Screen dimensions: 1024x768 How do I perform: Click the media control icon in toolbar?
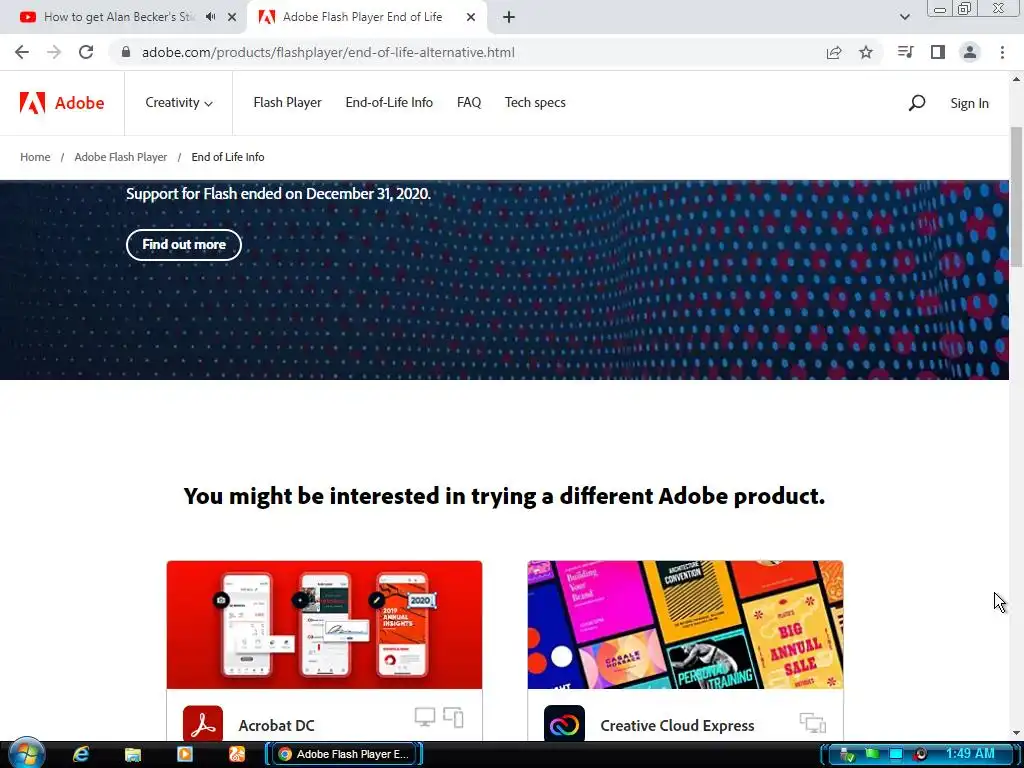click(x=905, y=52)
